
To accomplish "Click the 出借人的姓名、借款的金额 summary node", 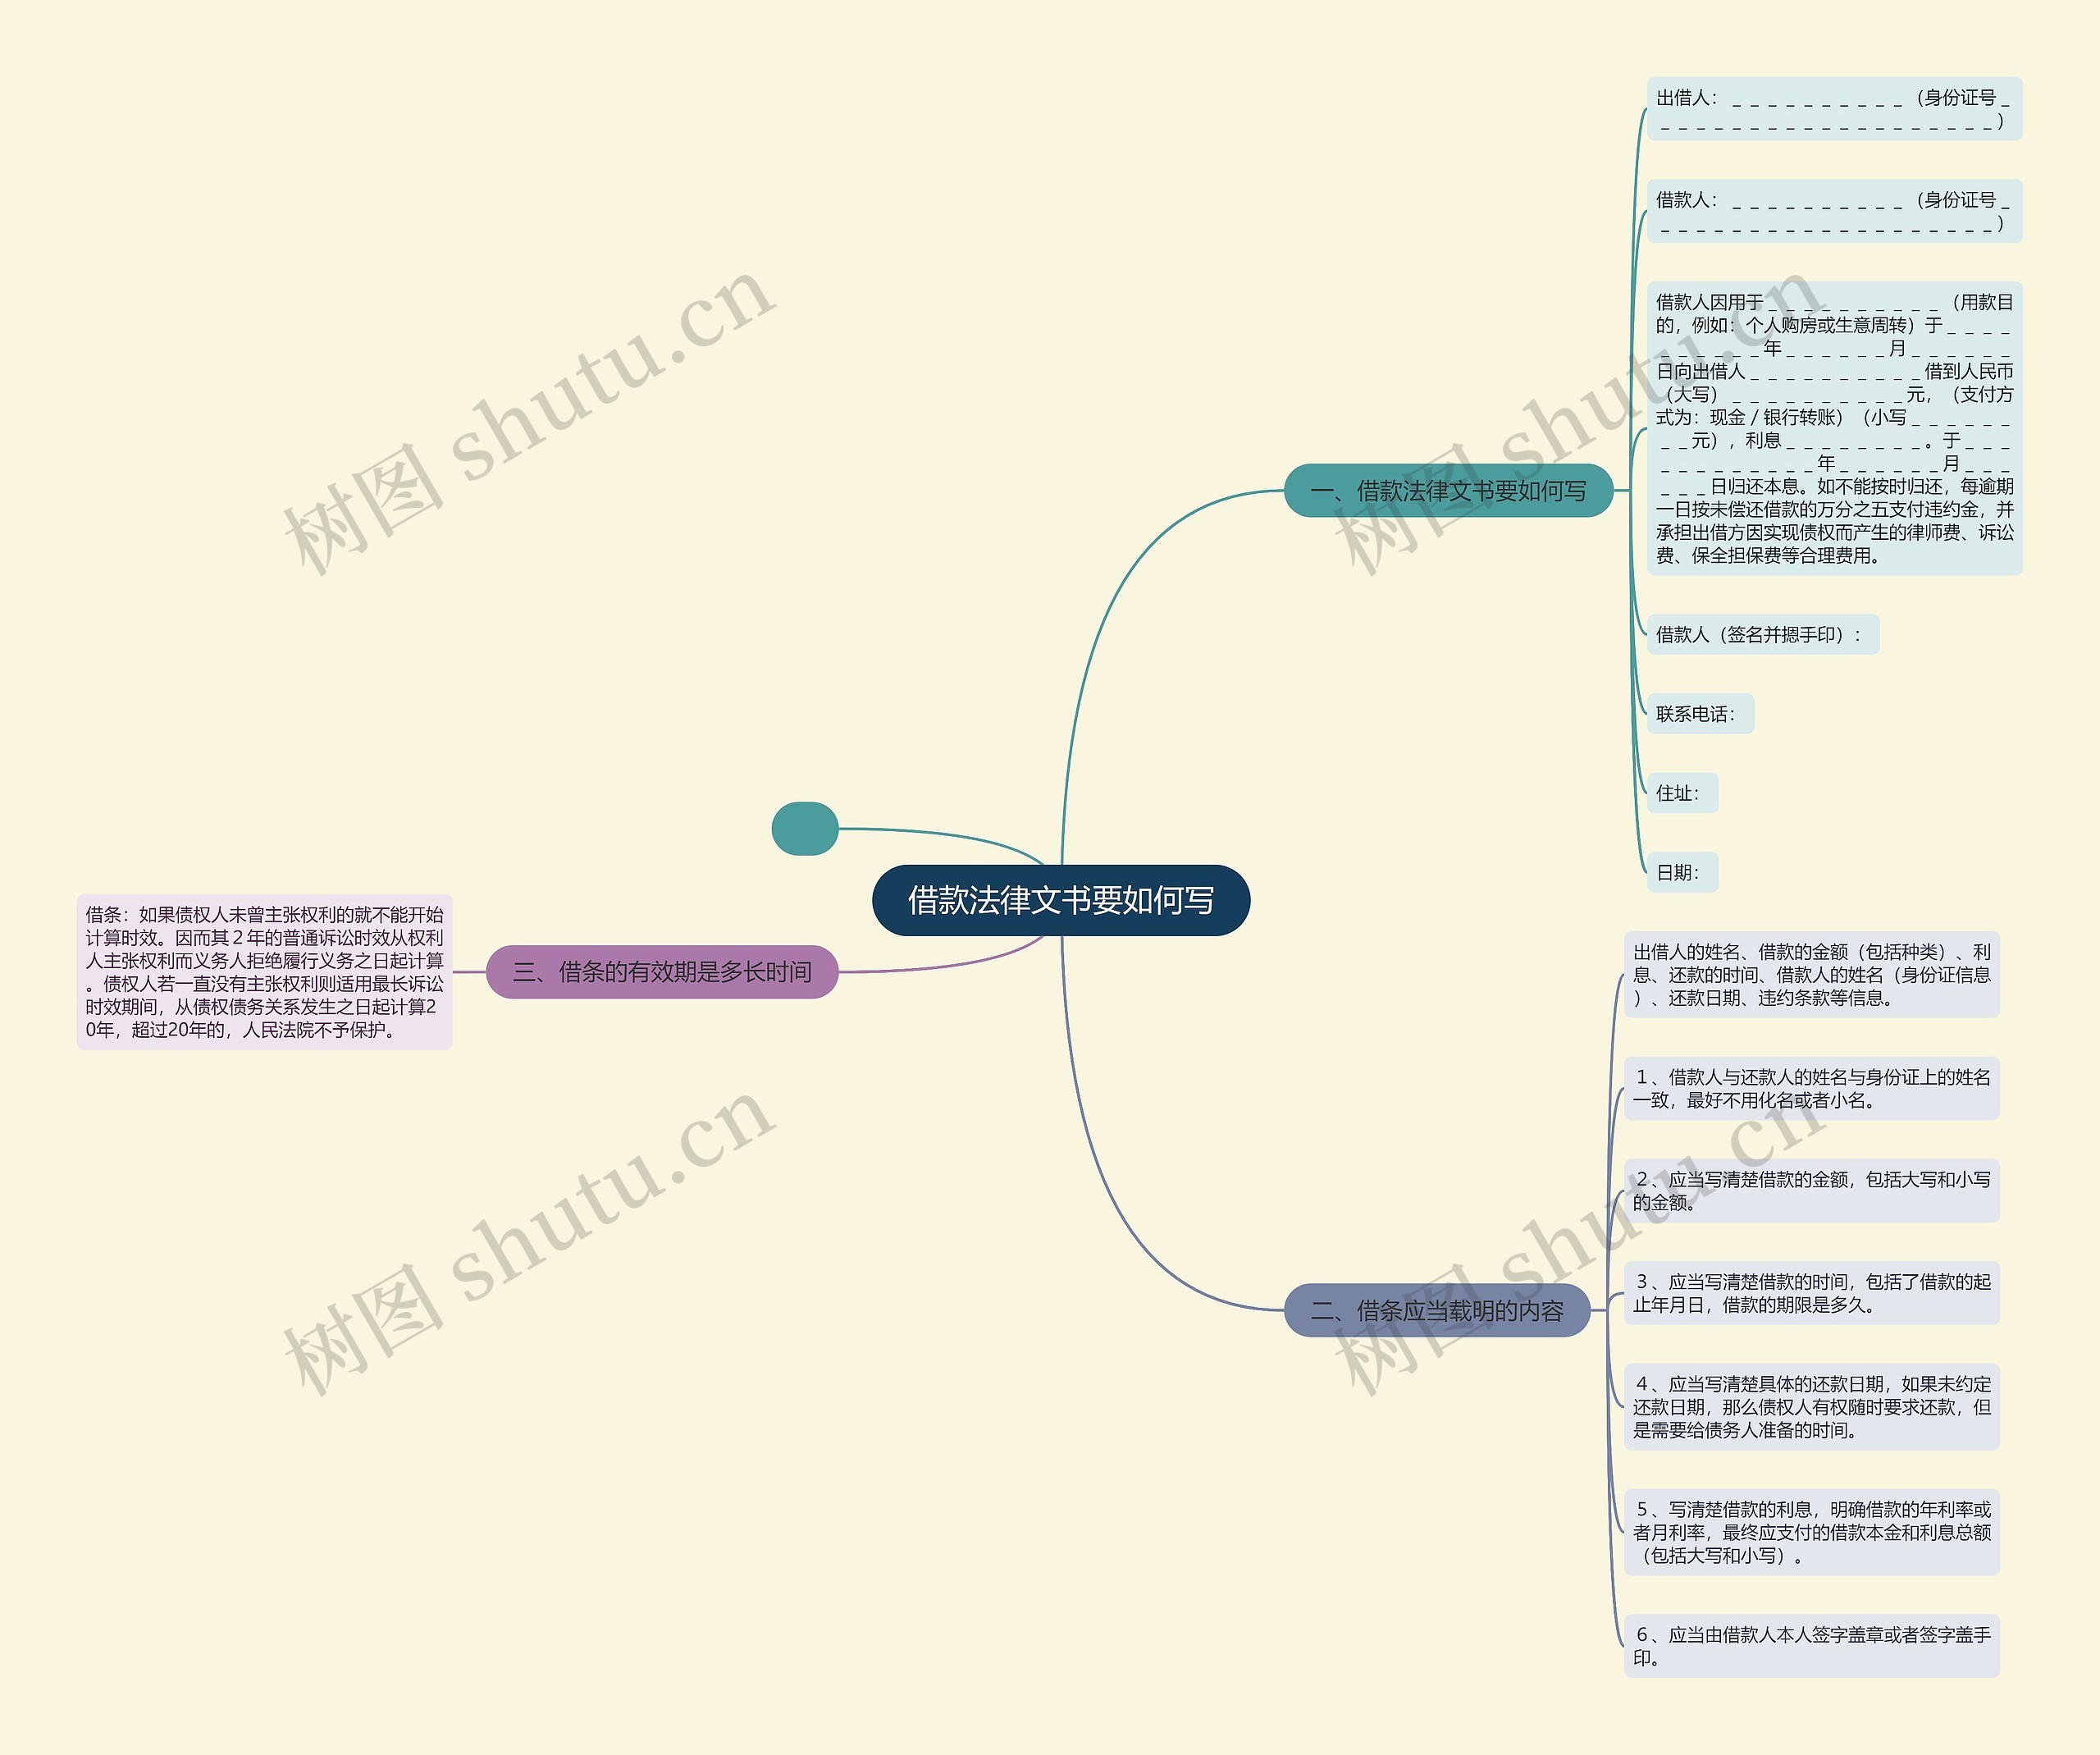I will click(x=1811, y=974).
